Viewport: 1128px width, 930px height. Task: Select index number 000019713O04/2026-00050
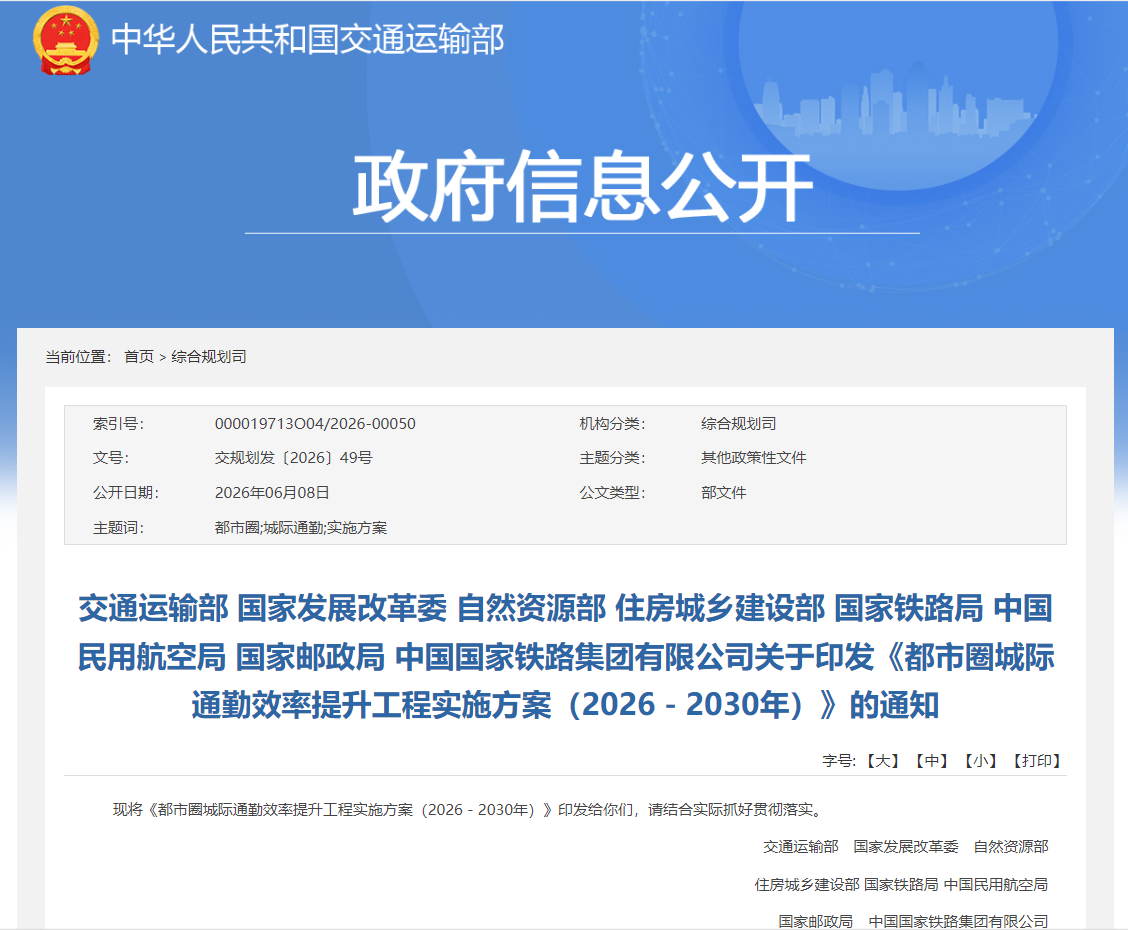tap(315, 424)
